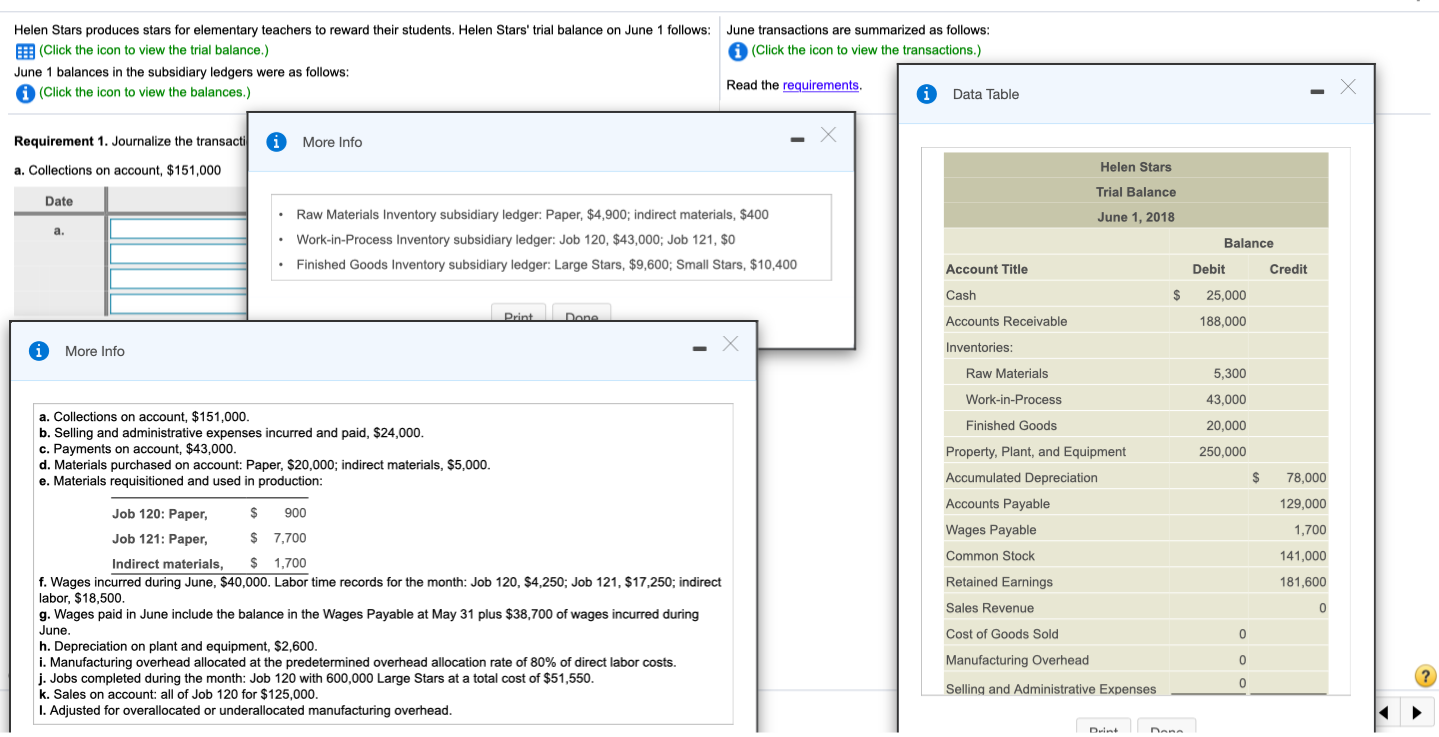Minimize the lower More Info dialog
Image resolution: width=1439 pixels, height=737 pixels.
point(699,349)
